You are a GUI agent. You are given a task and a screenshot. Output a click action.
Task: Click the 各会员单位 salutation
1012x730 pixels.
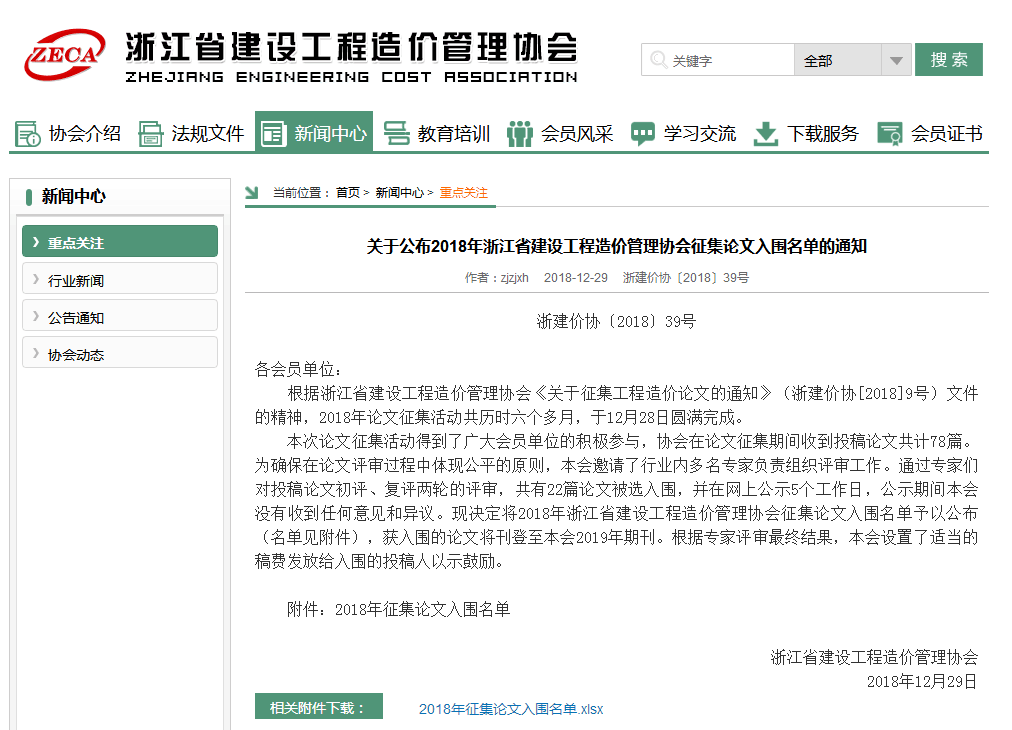point(298,369)
